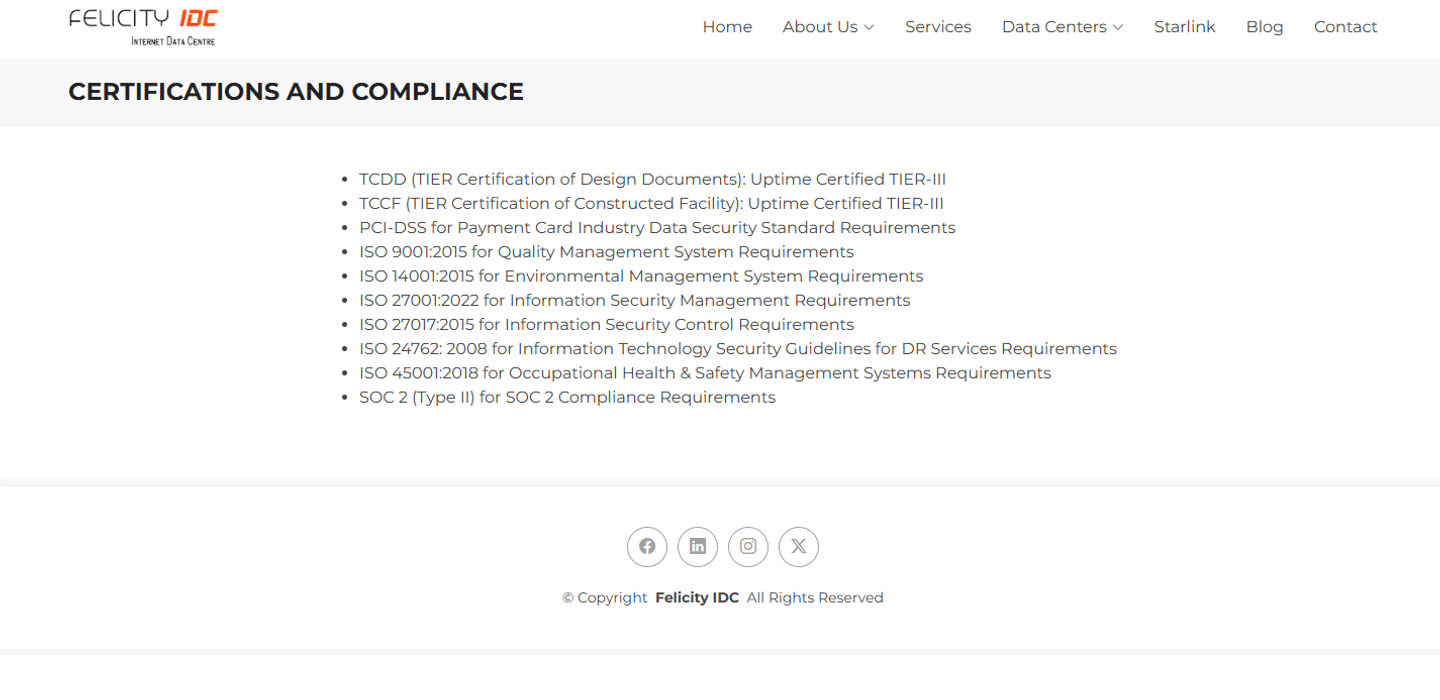The width and height of the screenshot is (1440, 700).
Task: Click the ISO 9001:2015 list entry
Action: (606, 252)
